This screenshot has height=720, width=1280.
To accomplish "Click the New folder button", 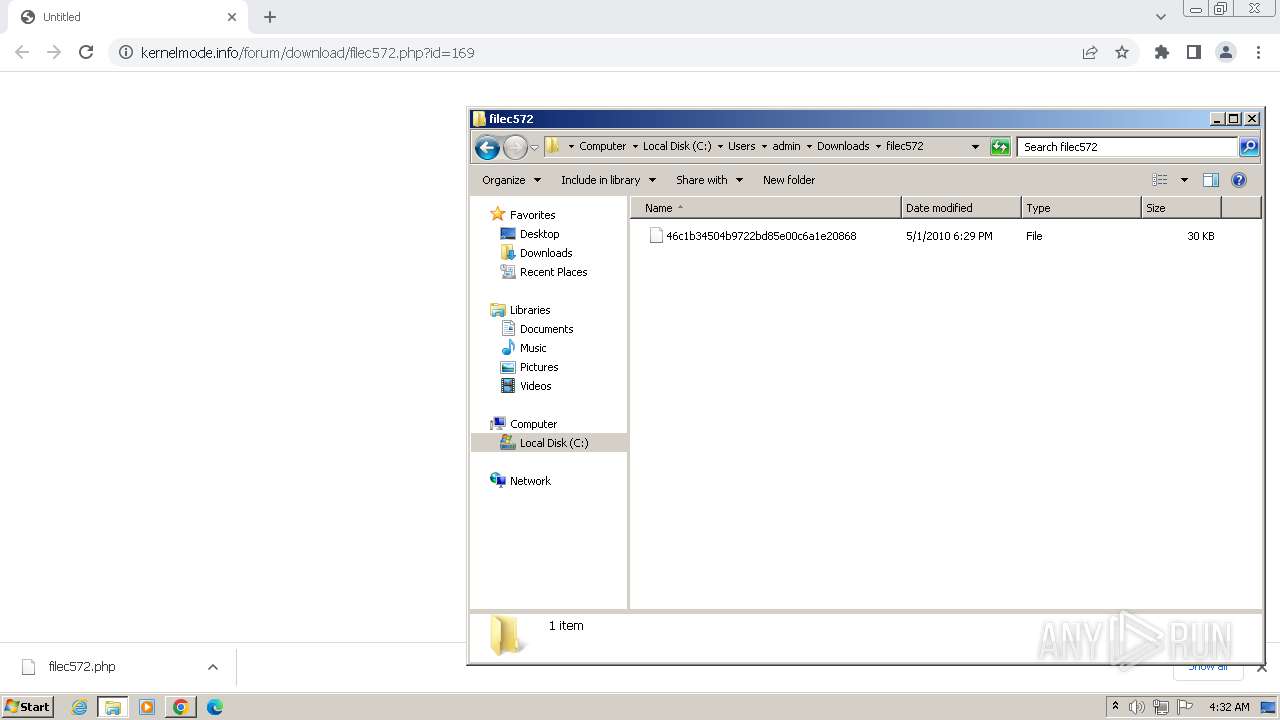I will point(789,180).
